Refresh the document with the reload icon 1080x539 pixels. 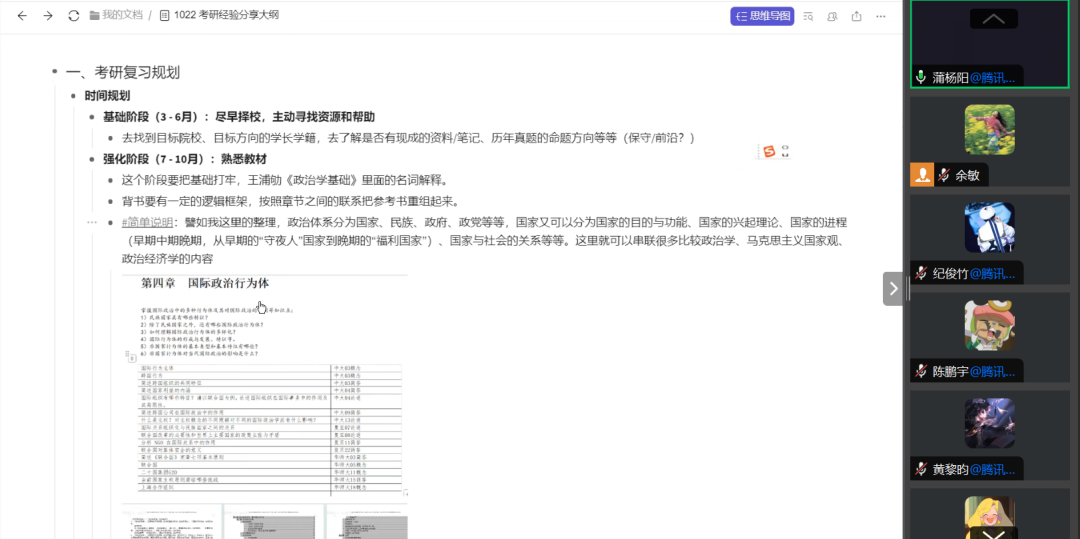(x=73, y=16)
